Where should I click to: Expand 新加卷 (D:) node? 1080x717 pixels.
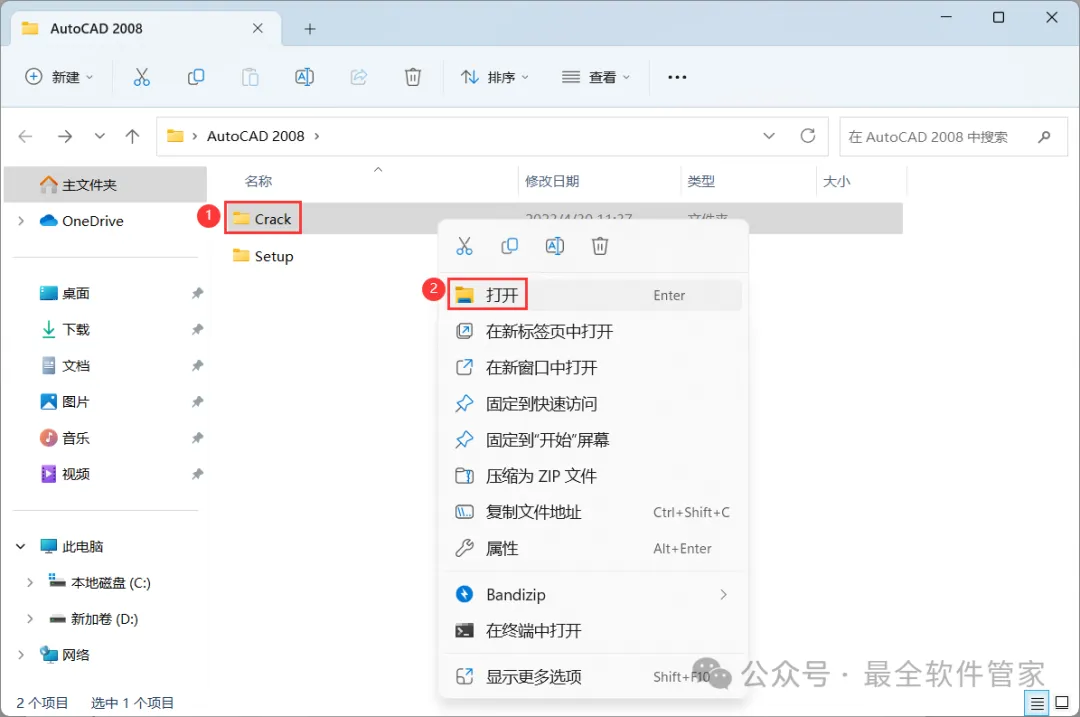[30, 619]
